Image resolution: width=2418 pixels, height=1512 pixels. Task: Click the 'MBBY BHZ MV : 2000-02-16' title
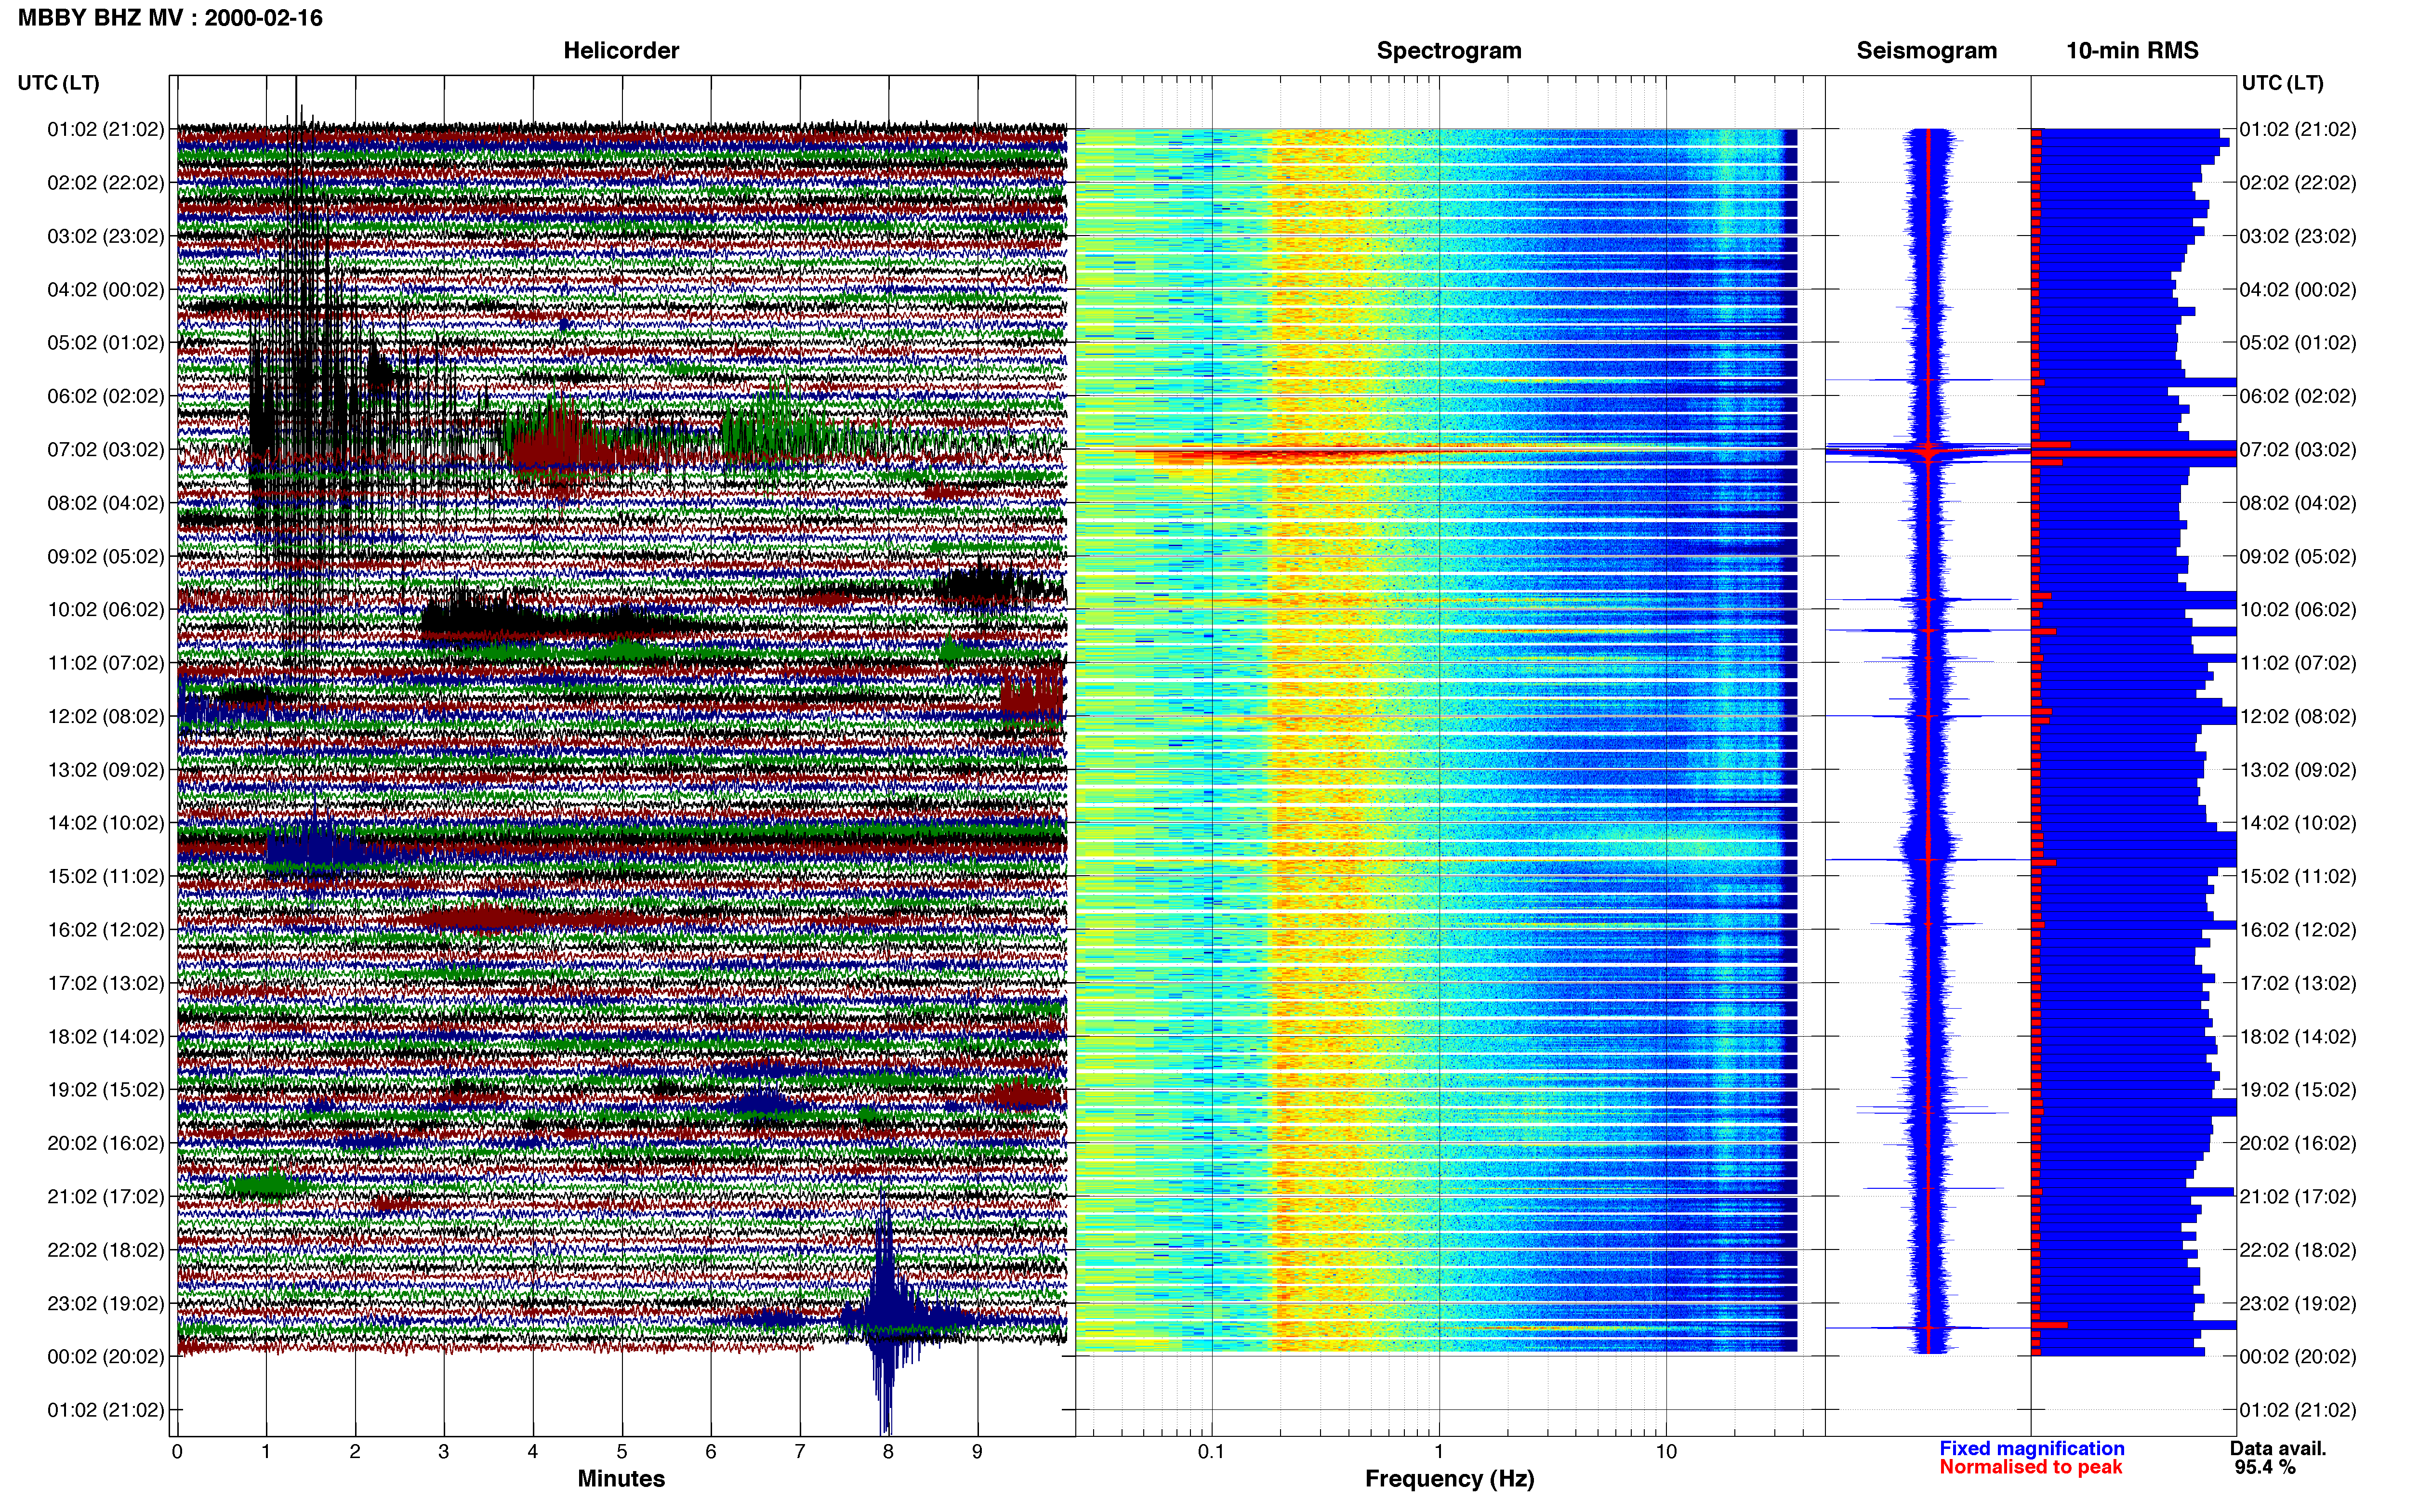point(170,17)
